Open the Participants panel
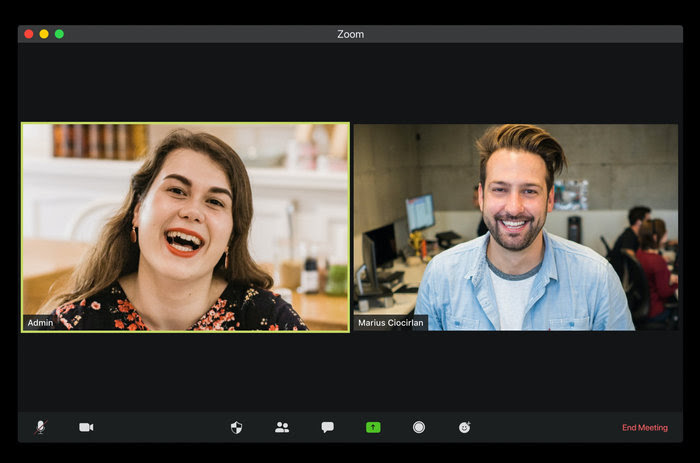 pos(282,427)
